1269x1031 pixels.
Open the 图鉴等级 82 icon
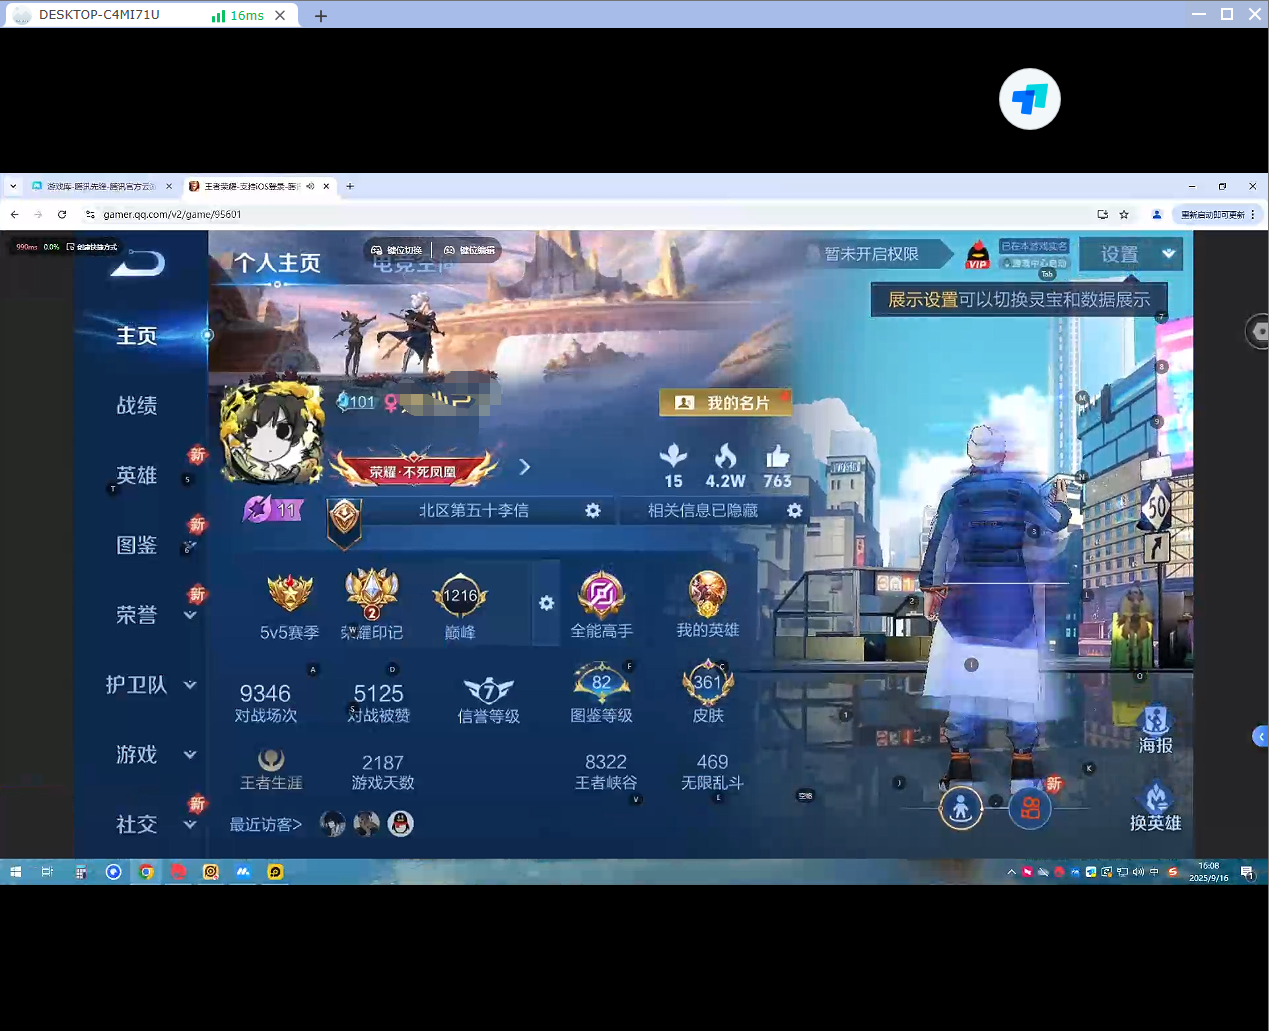coord(601,682)
